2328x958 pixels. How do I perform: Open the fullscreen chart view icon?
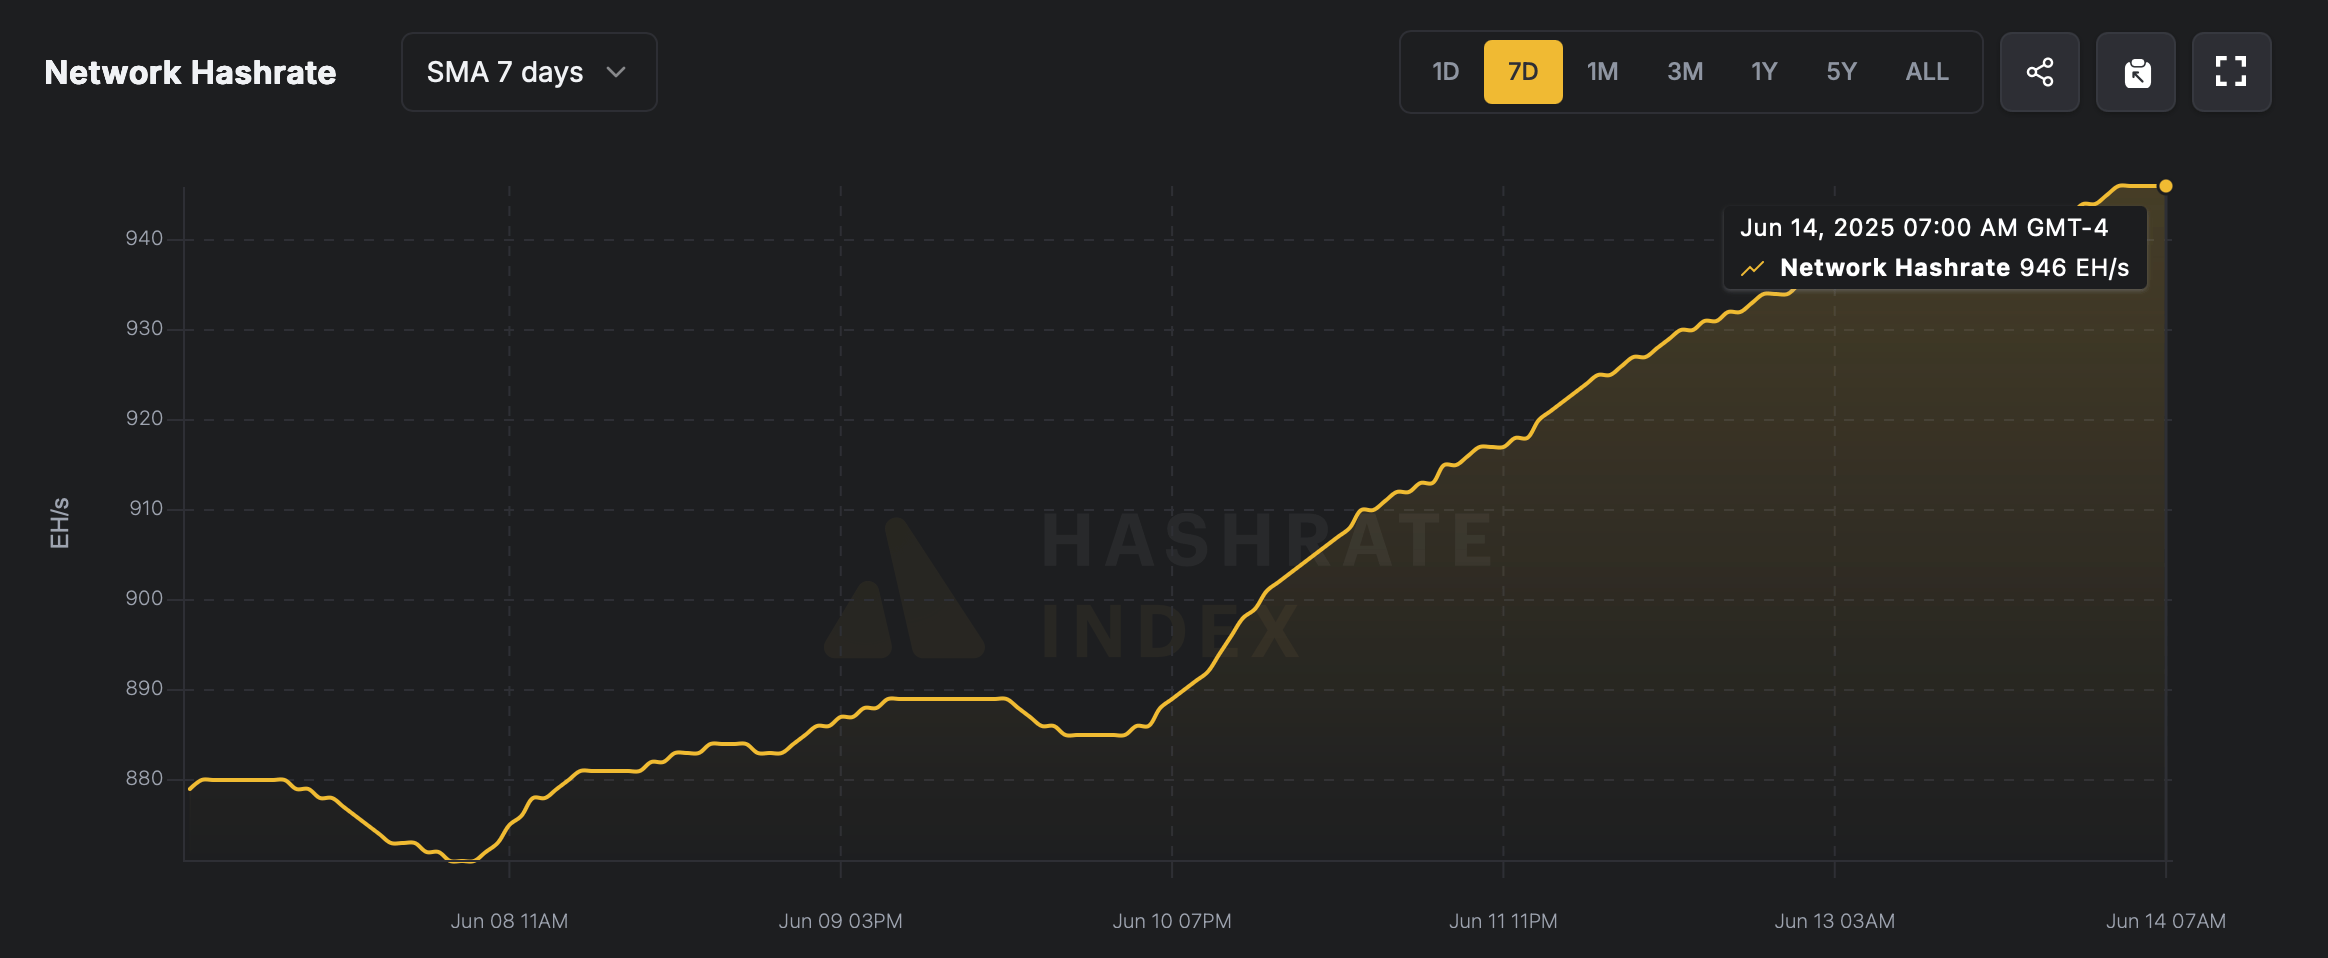click(x=2231, y=71)
